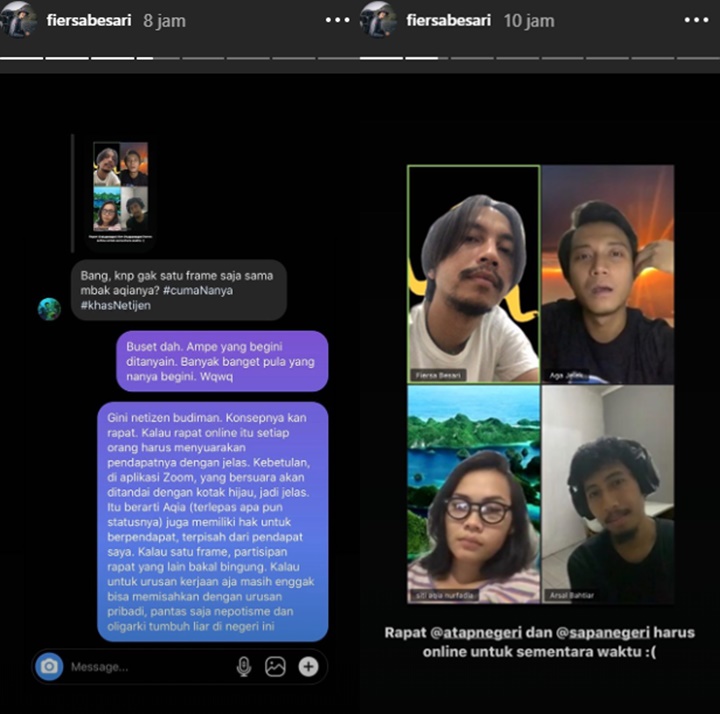Screen dimensions: 720x714
Task: Tap the video tile with sunset background
Action: click(608, 274)
